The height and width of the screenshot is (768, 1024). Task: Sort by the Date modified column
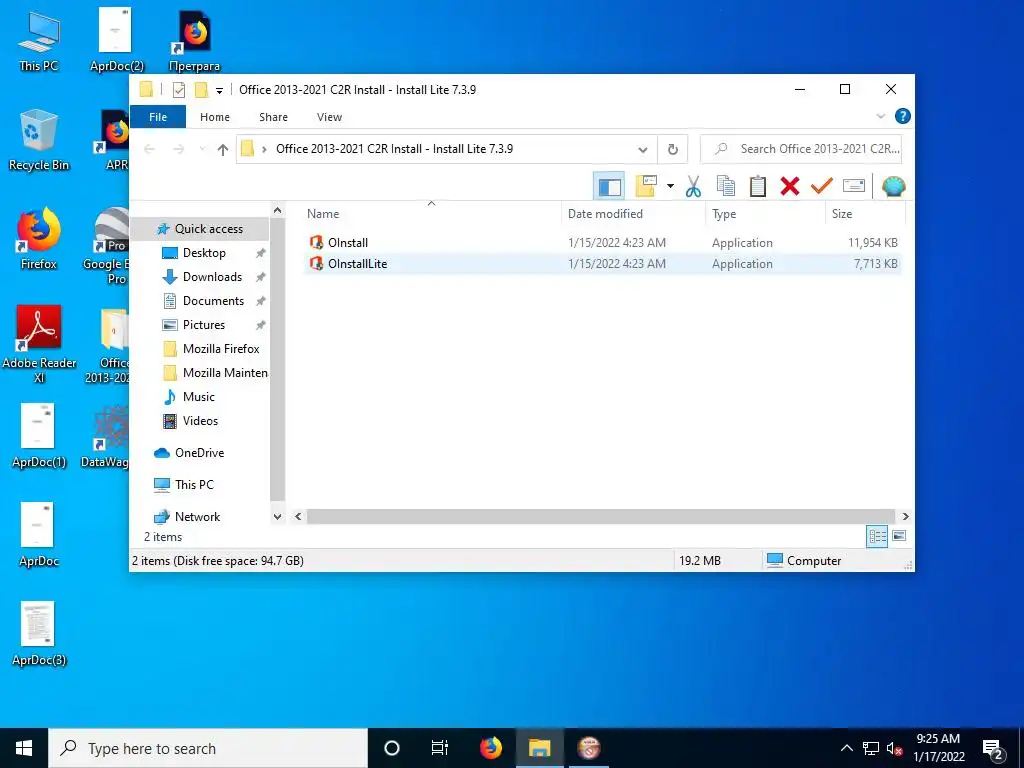(605, 214)
